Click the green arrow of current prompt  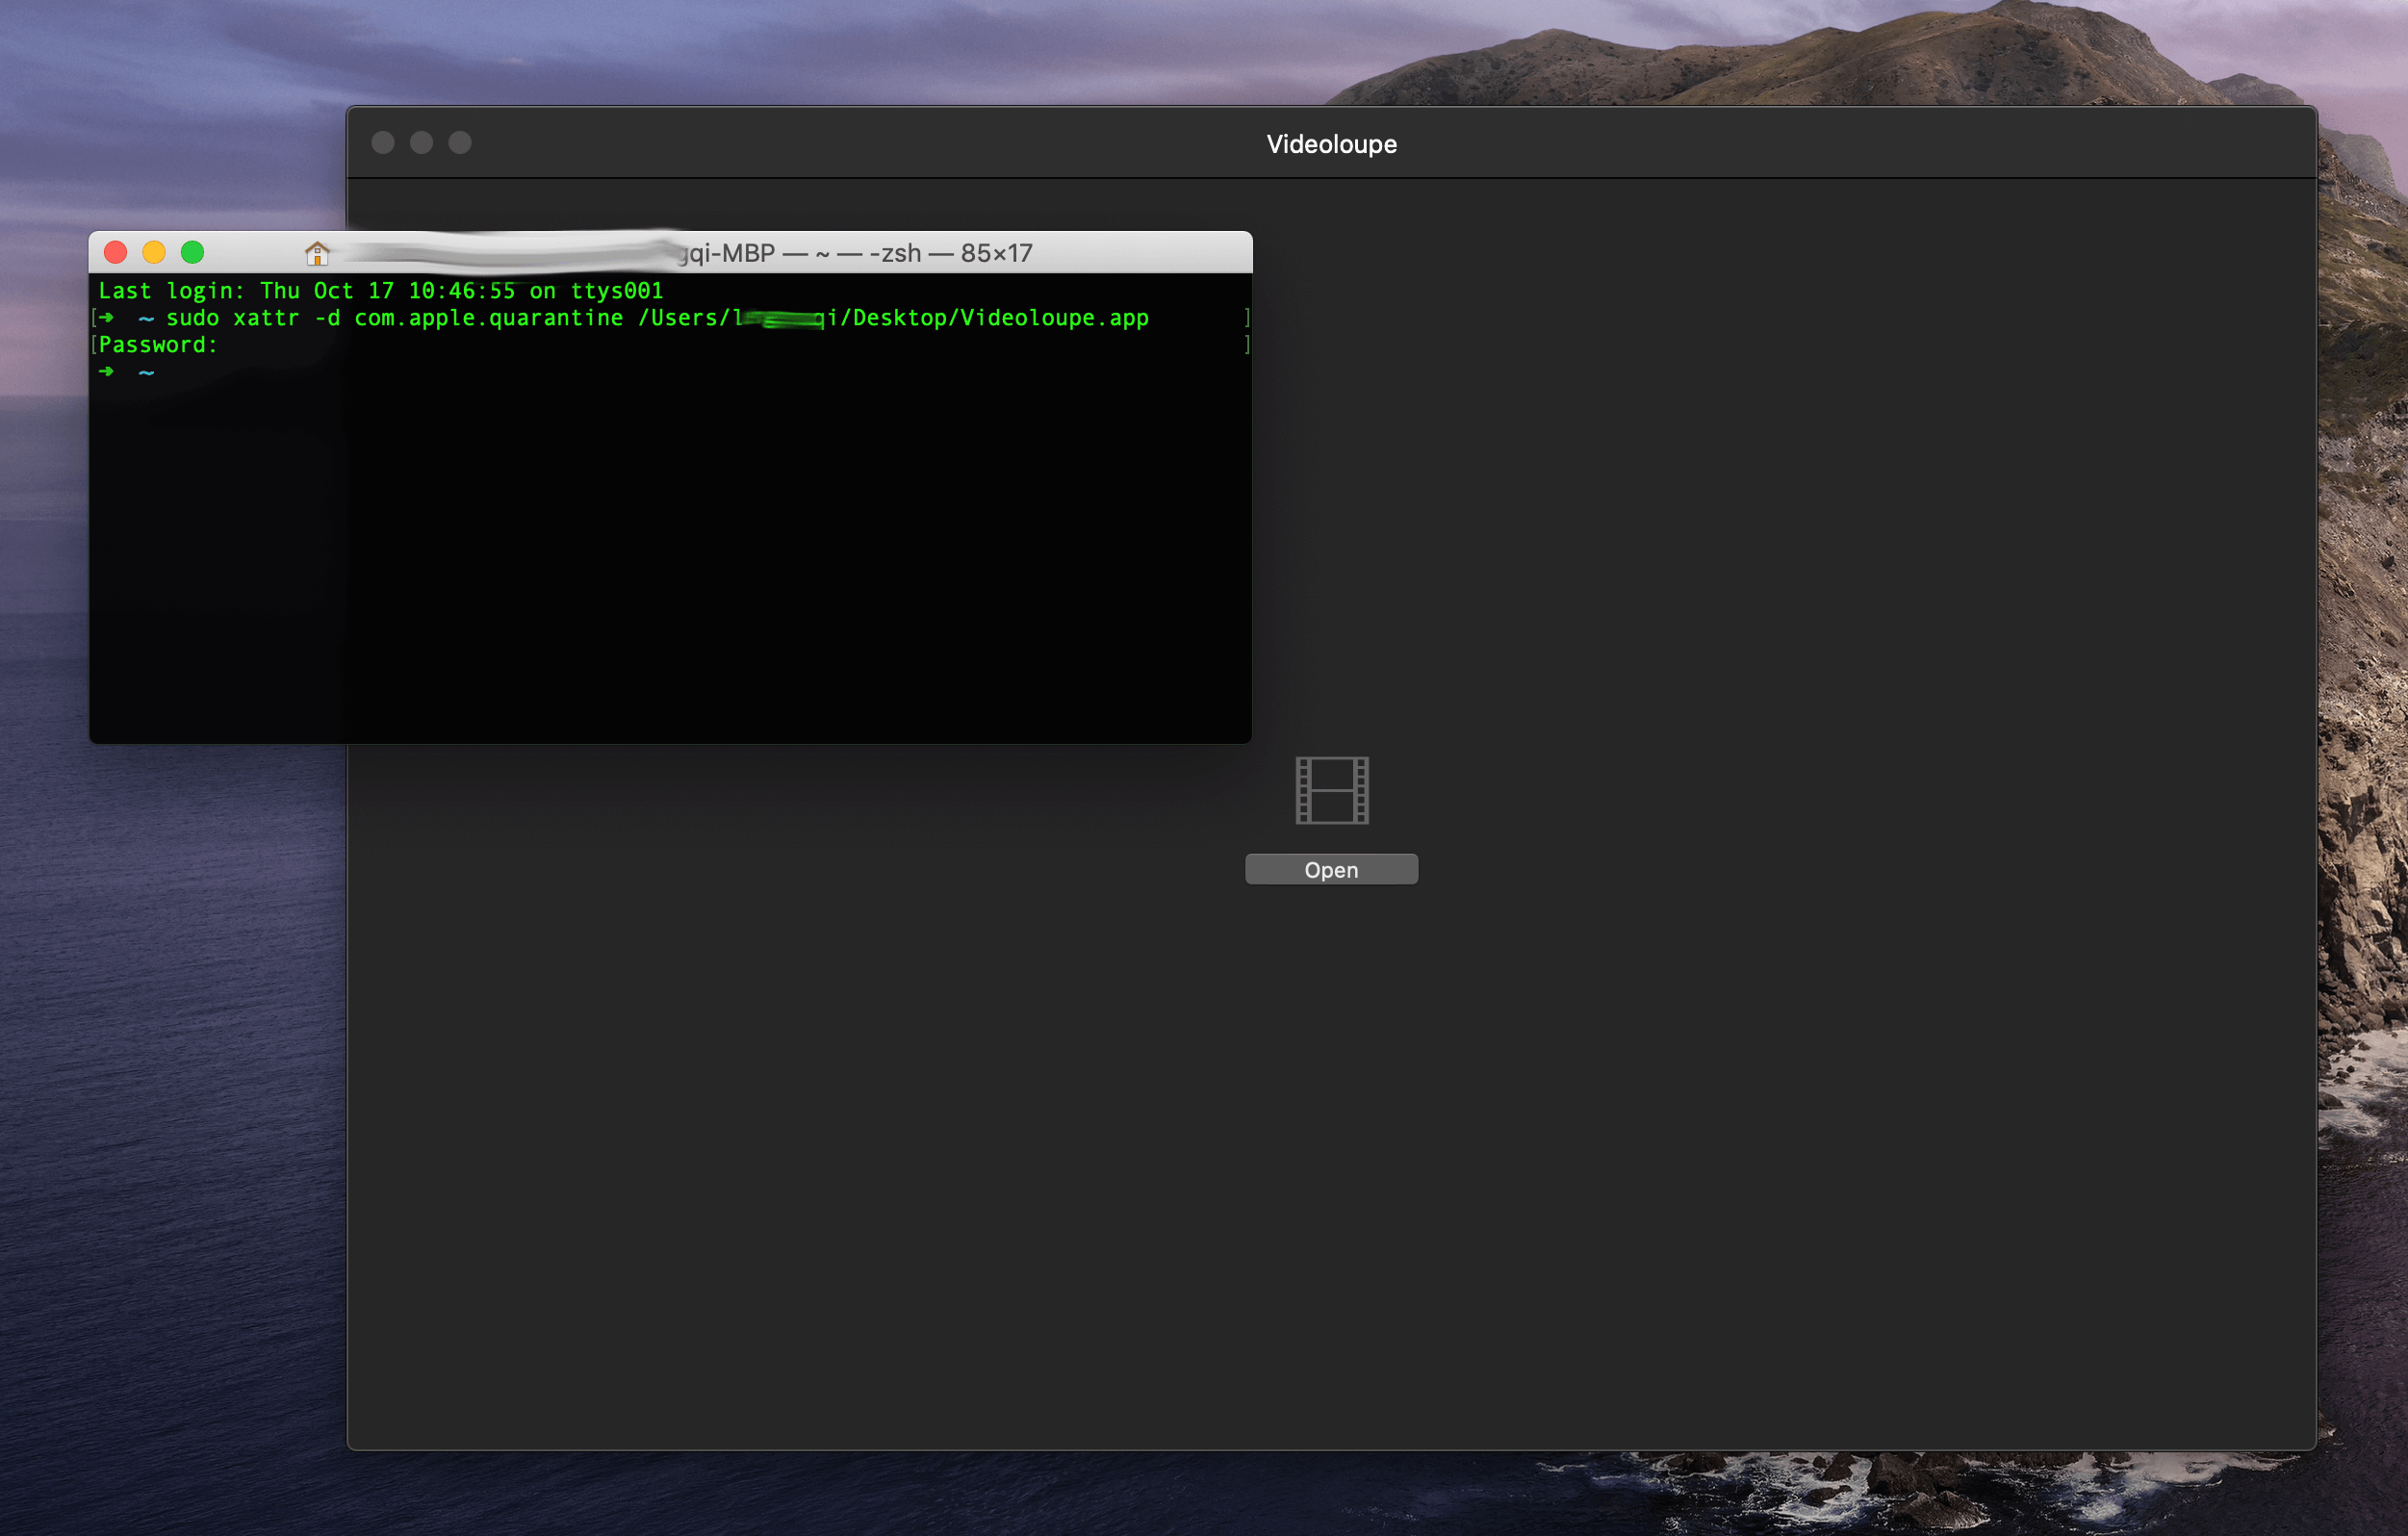[107, 372]
